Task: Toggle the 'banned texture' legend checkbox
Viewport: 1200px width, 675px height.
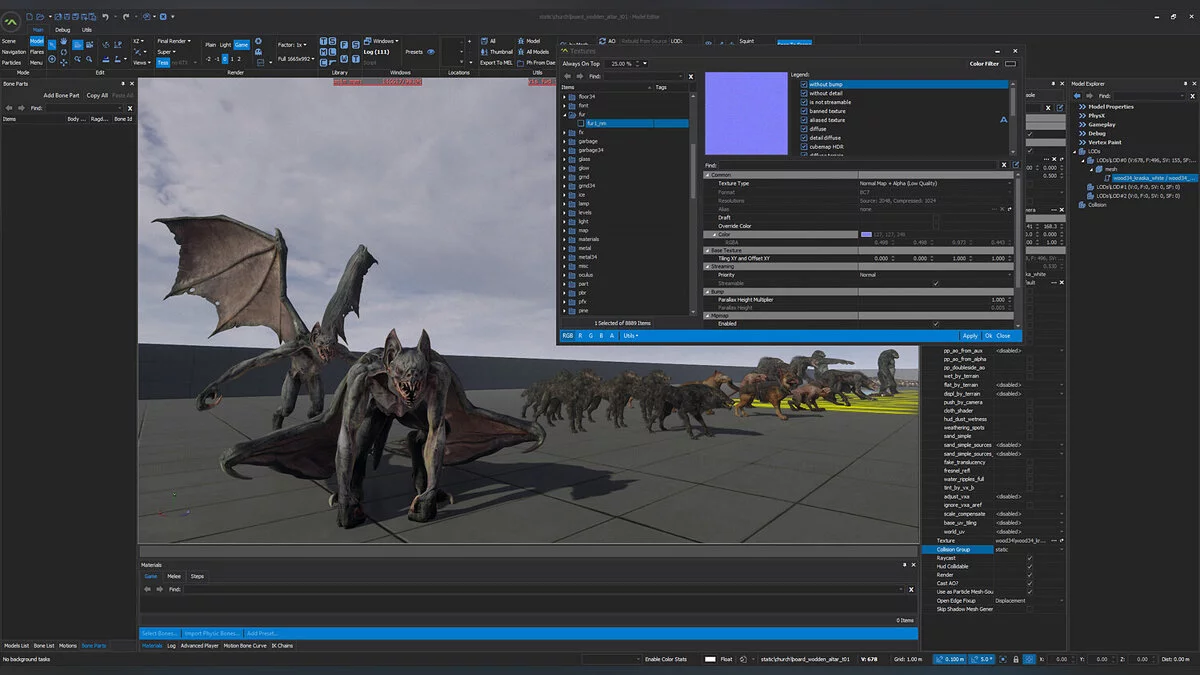Action: (x=804, y=111)
